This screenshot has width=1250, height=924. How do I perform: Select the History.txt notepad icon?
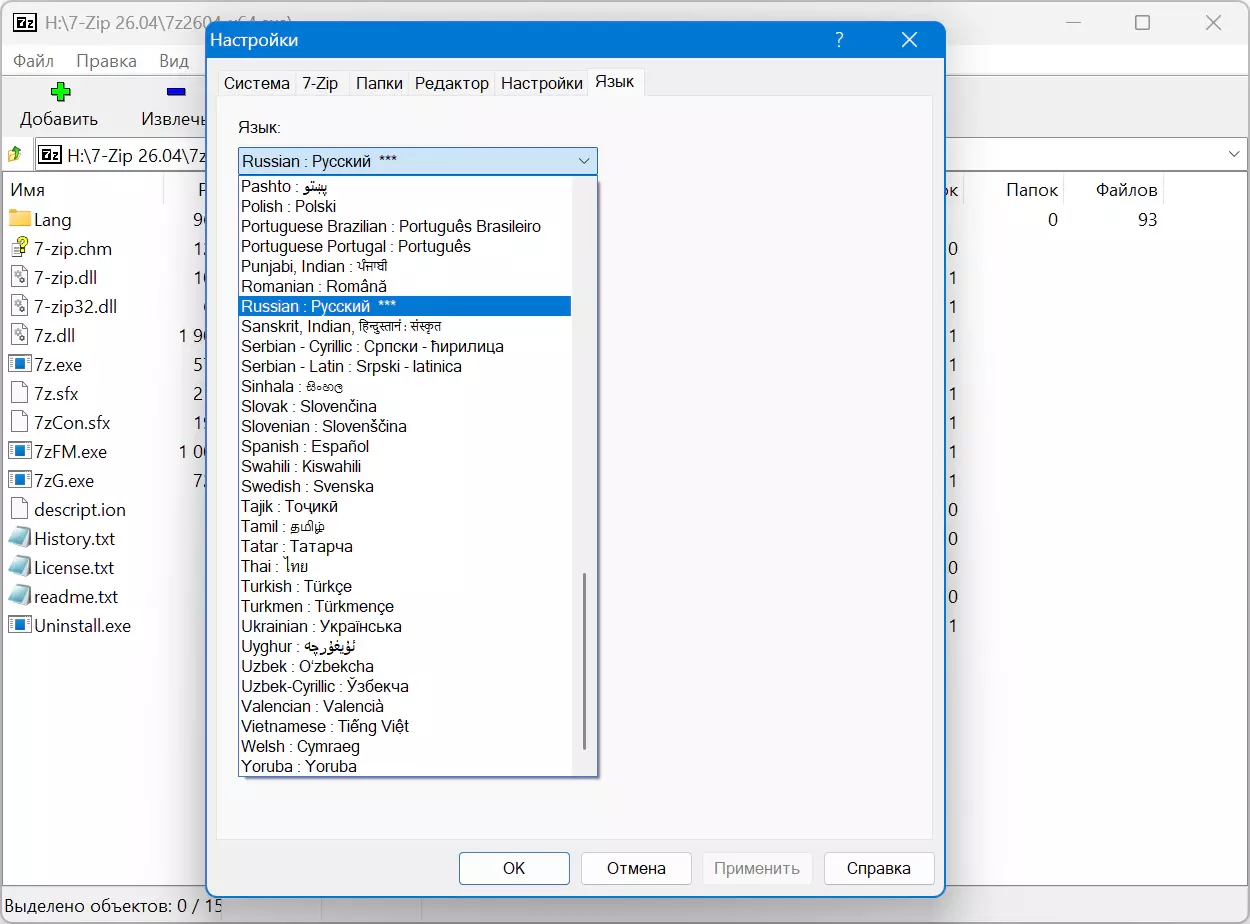coord(20,538)
